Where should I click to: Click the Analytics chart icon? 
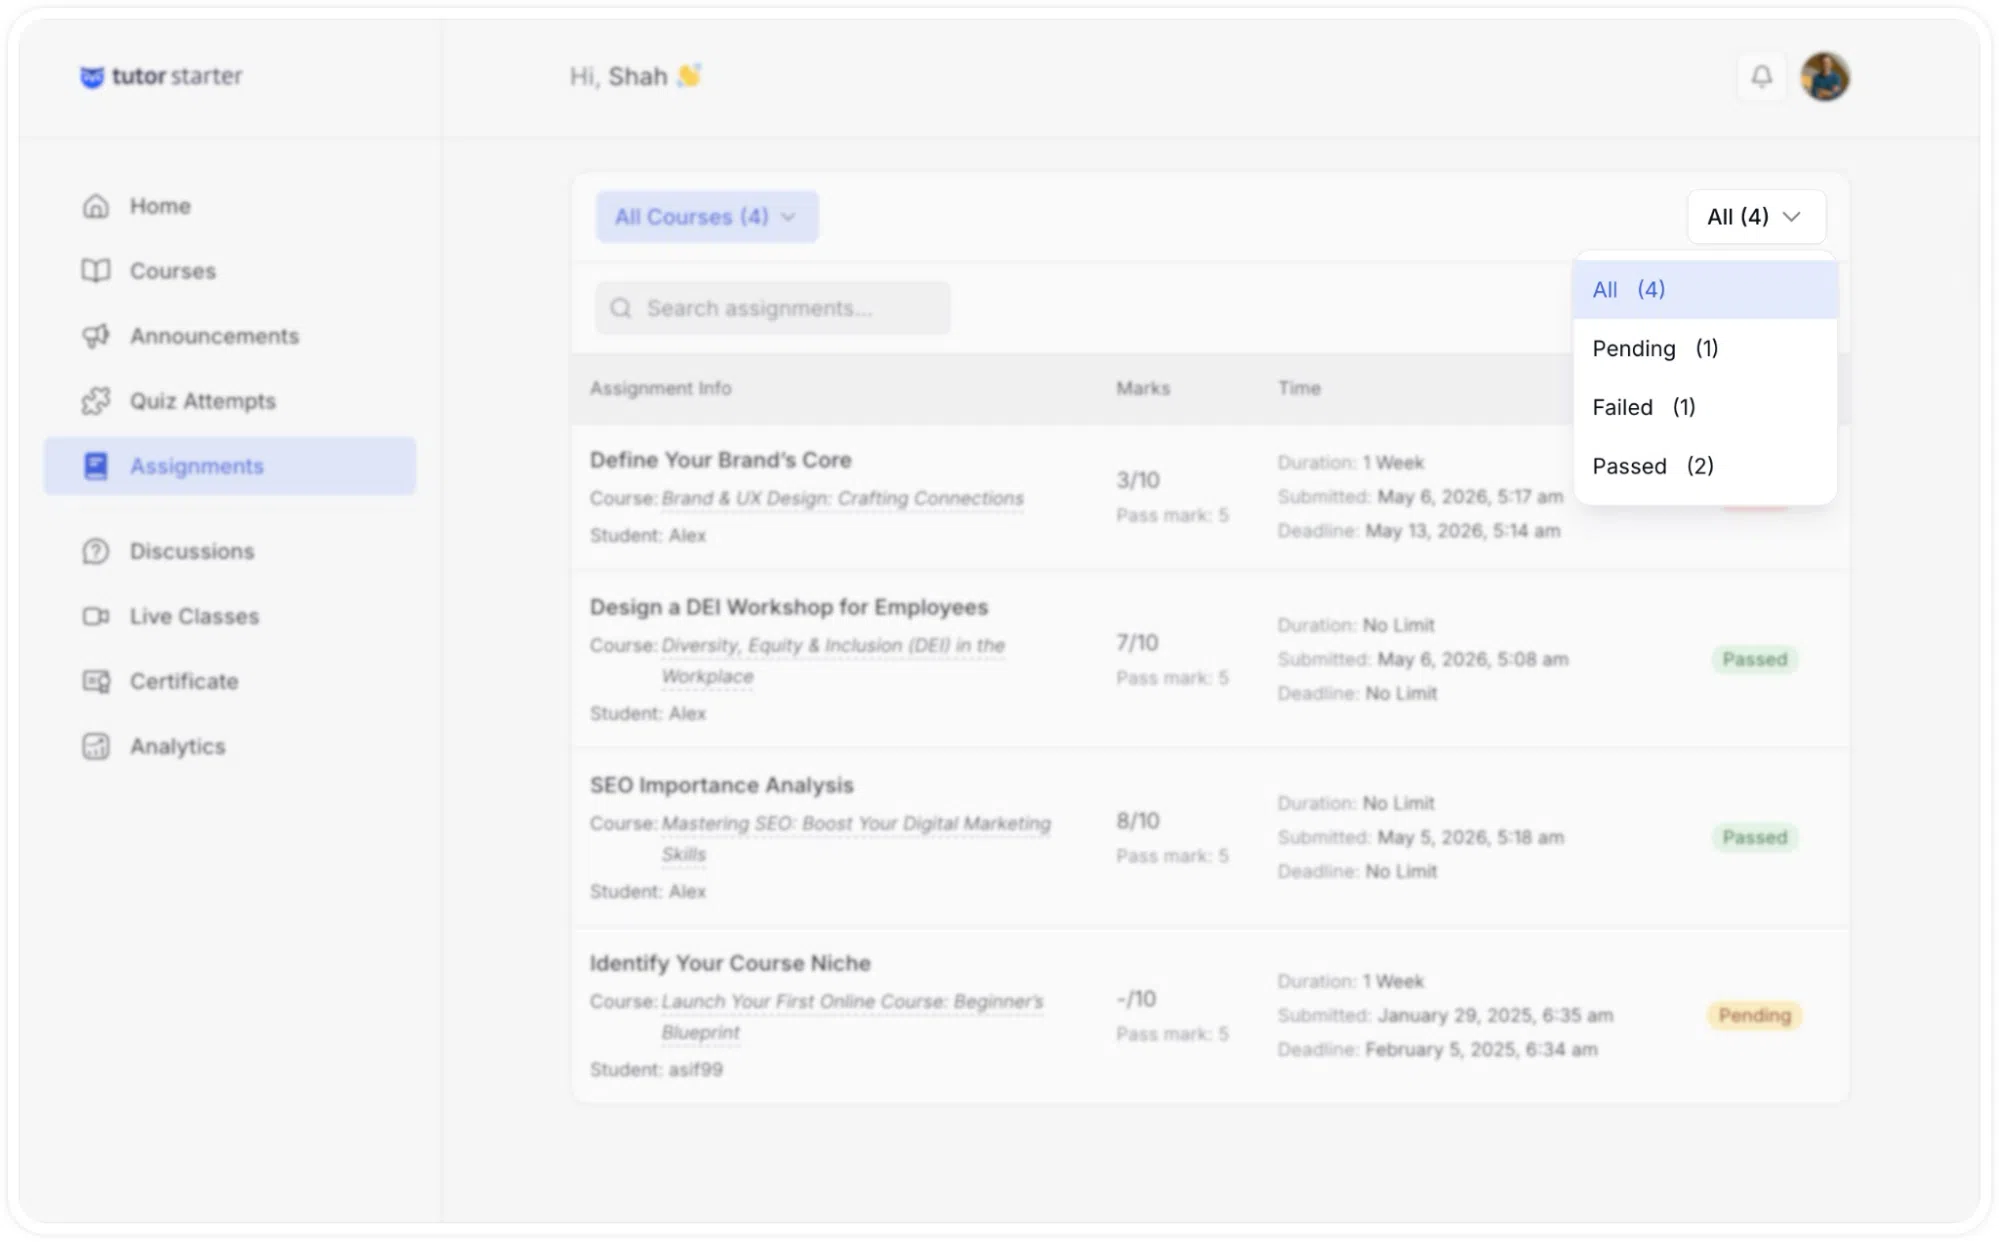96,746
